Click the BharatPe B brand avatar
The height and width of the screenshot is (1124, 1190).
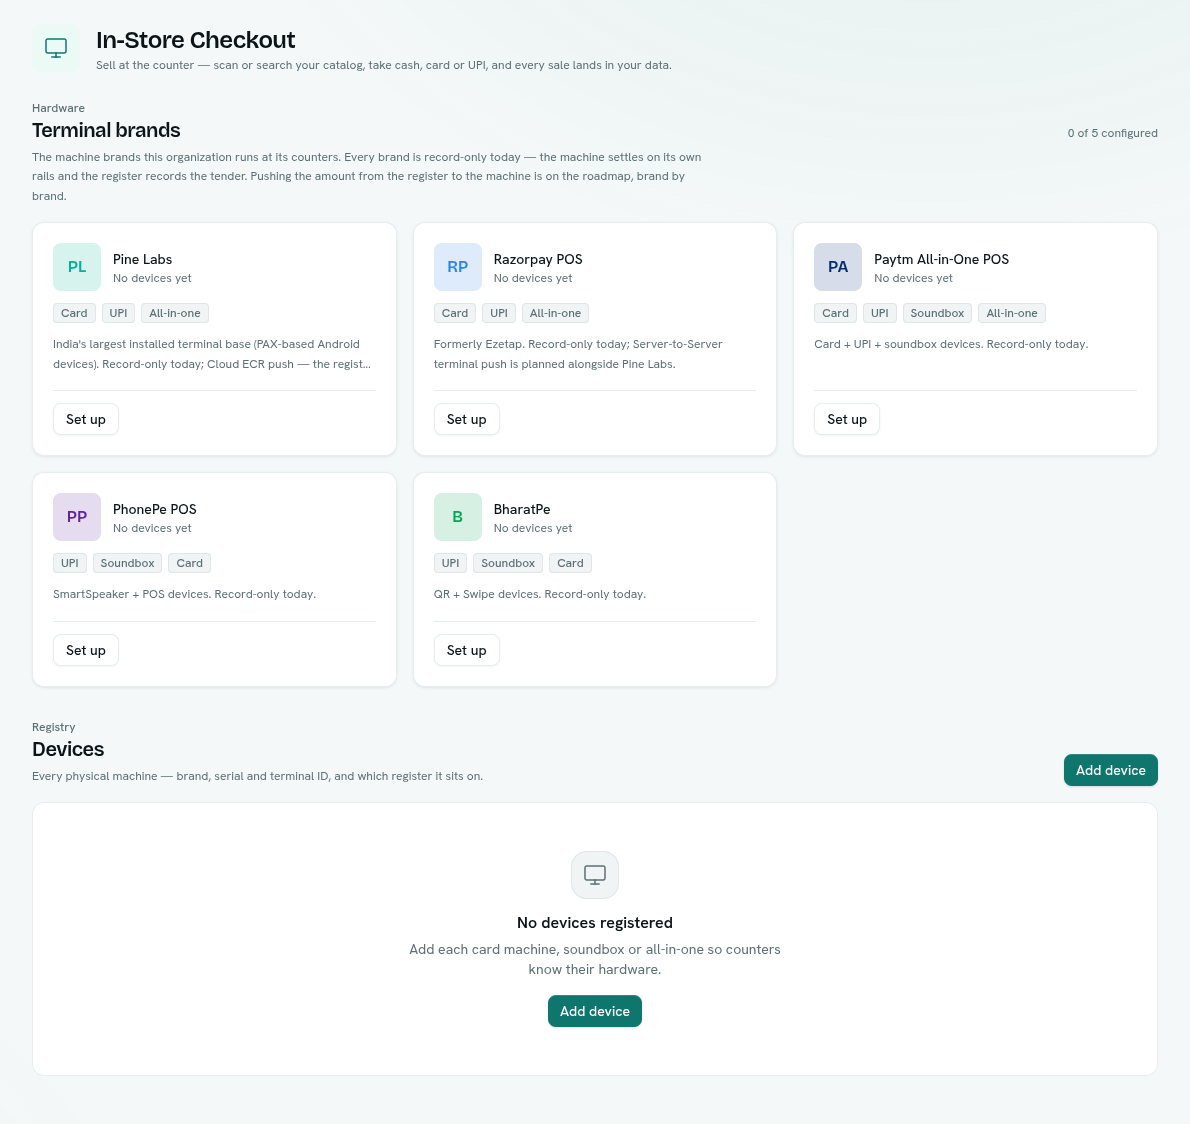pyautogui.click(x=458, y=517)
